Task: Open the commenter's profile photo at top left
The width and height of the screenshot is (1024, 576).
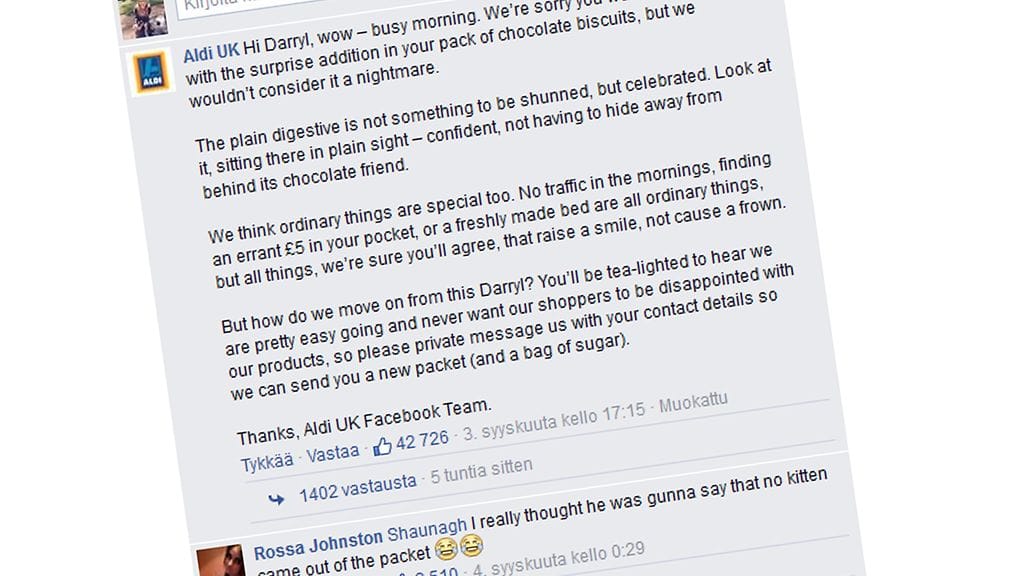Action: (143, 18)
